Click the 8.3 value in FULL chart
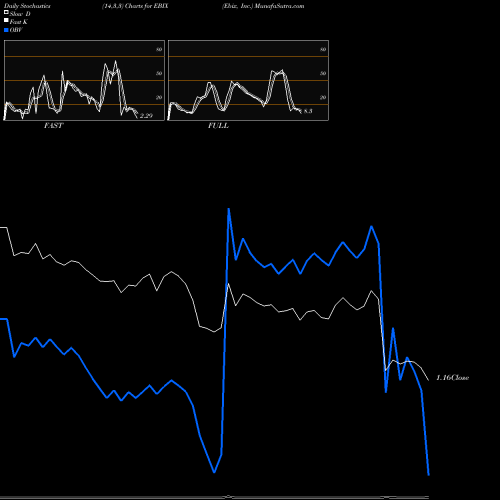This screenshot has height=500, width=500. tap(308, 111)
